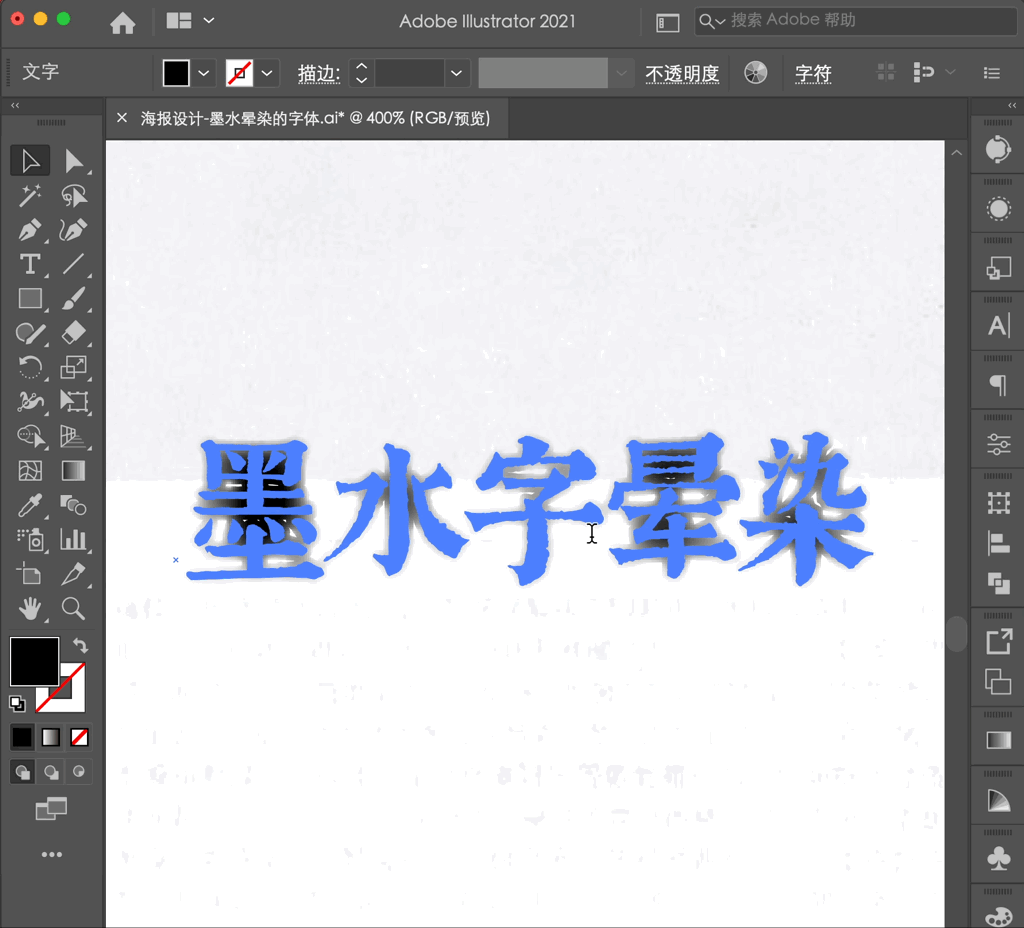Toggle Draw Normal mode at toolbar bottom
This screenshot has height=928, width=1024.
21,771
